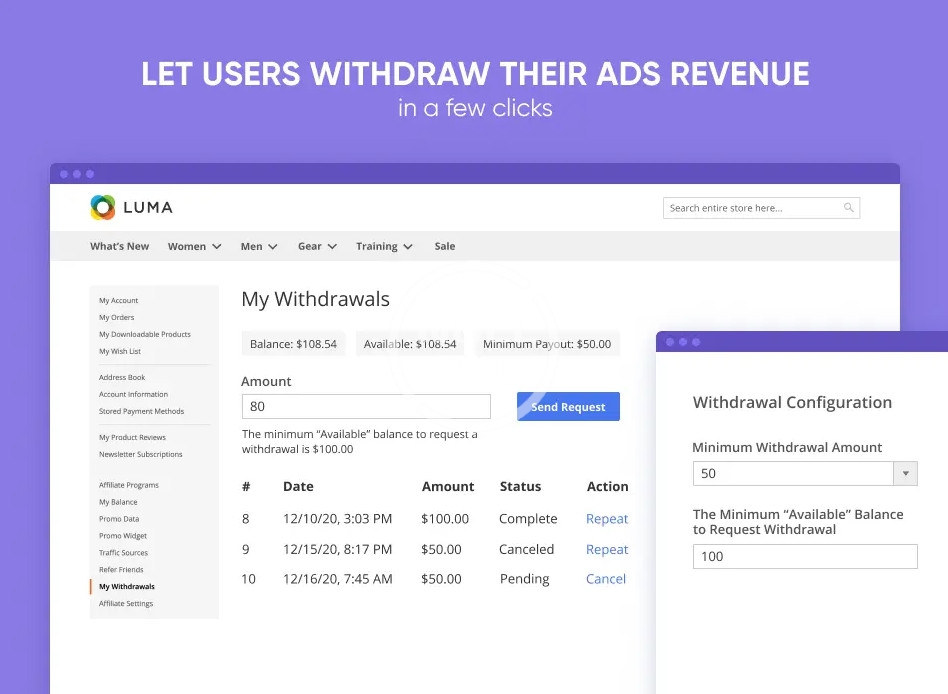Go to the Sale menu item
The height and width of the screenshot is (694, 948).
445,246
